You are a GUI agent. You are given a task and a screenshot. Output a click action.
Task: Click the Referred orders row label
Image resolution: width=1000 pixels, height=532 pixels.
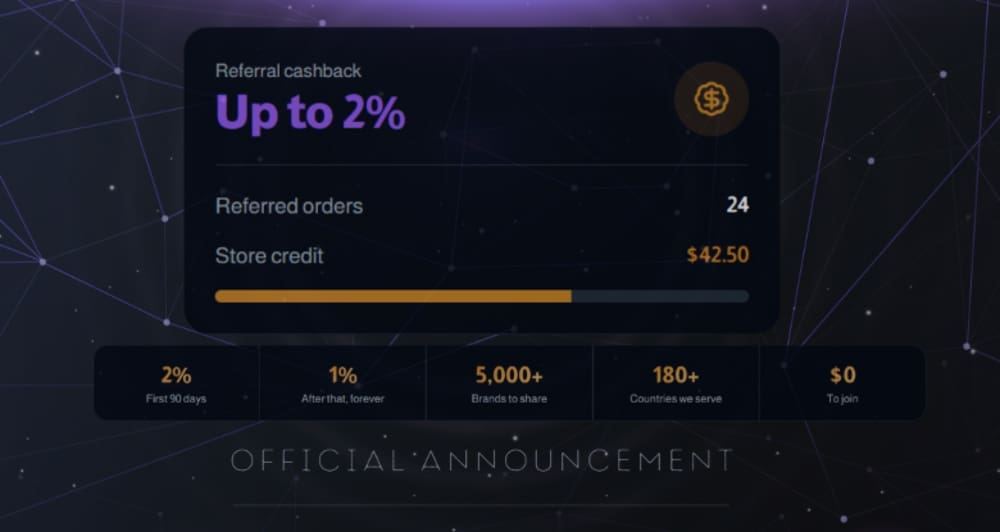click(x=289, y=206)
